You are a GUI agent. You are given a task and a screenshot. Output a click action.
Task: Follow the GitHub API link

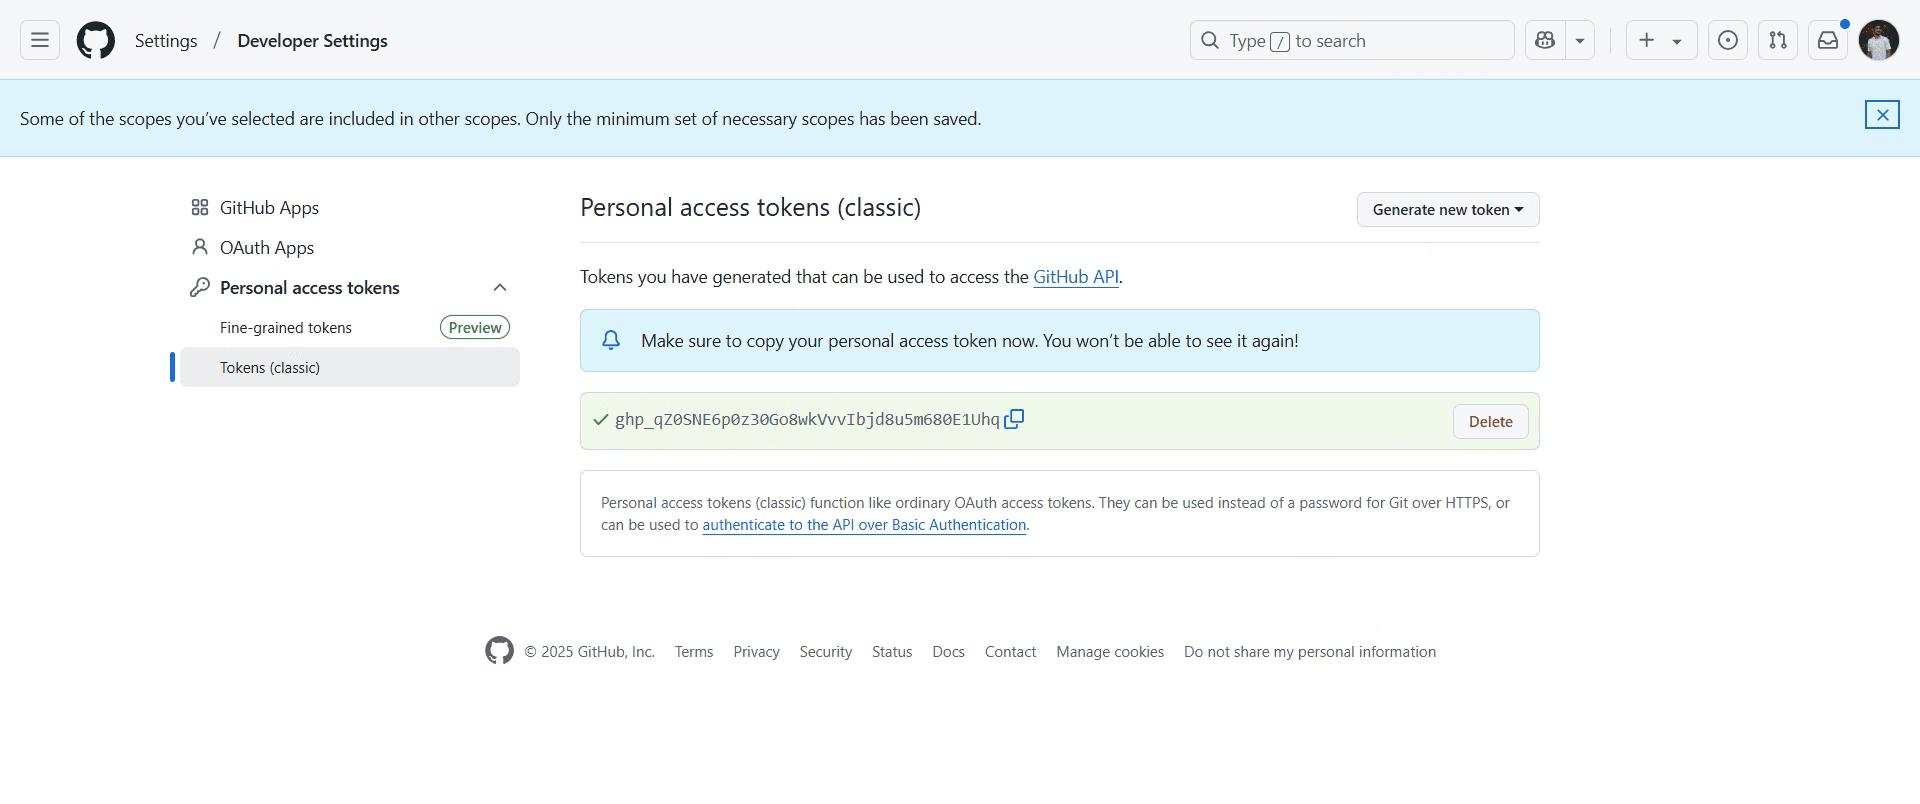tap(1076, 277)
